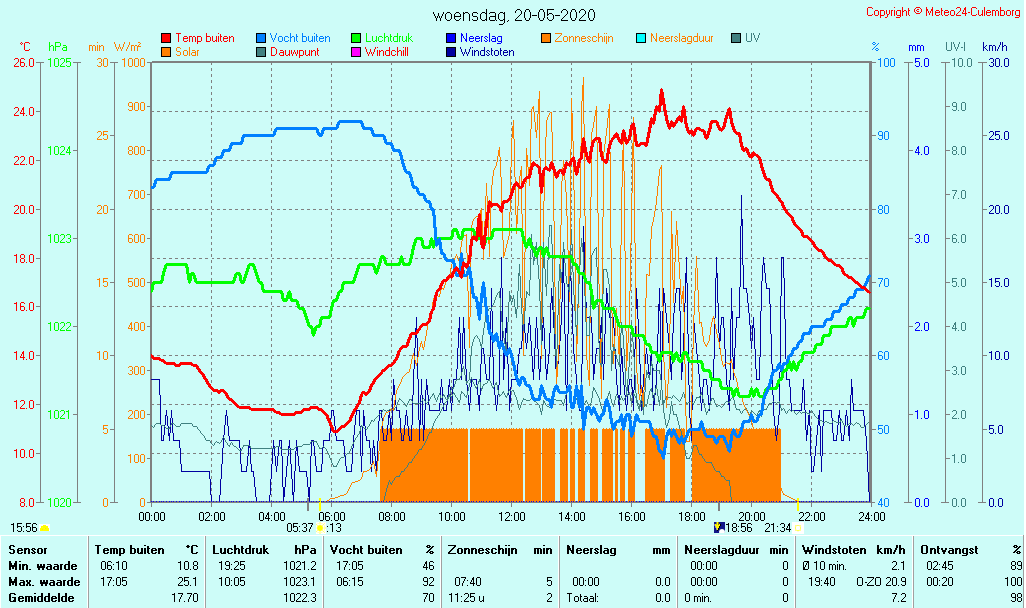This screenshot has height=608, width=1026.
Task: Click the blue Vocht buiten legend square
Action: tap(261, 38)
